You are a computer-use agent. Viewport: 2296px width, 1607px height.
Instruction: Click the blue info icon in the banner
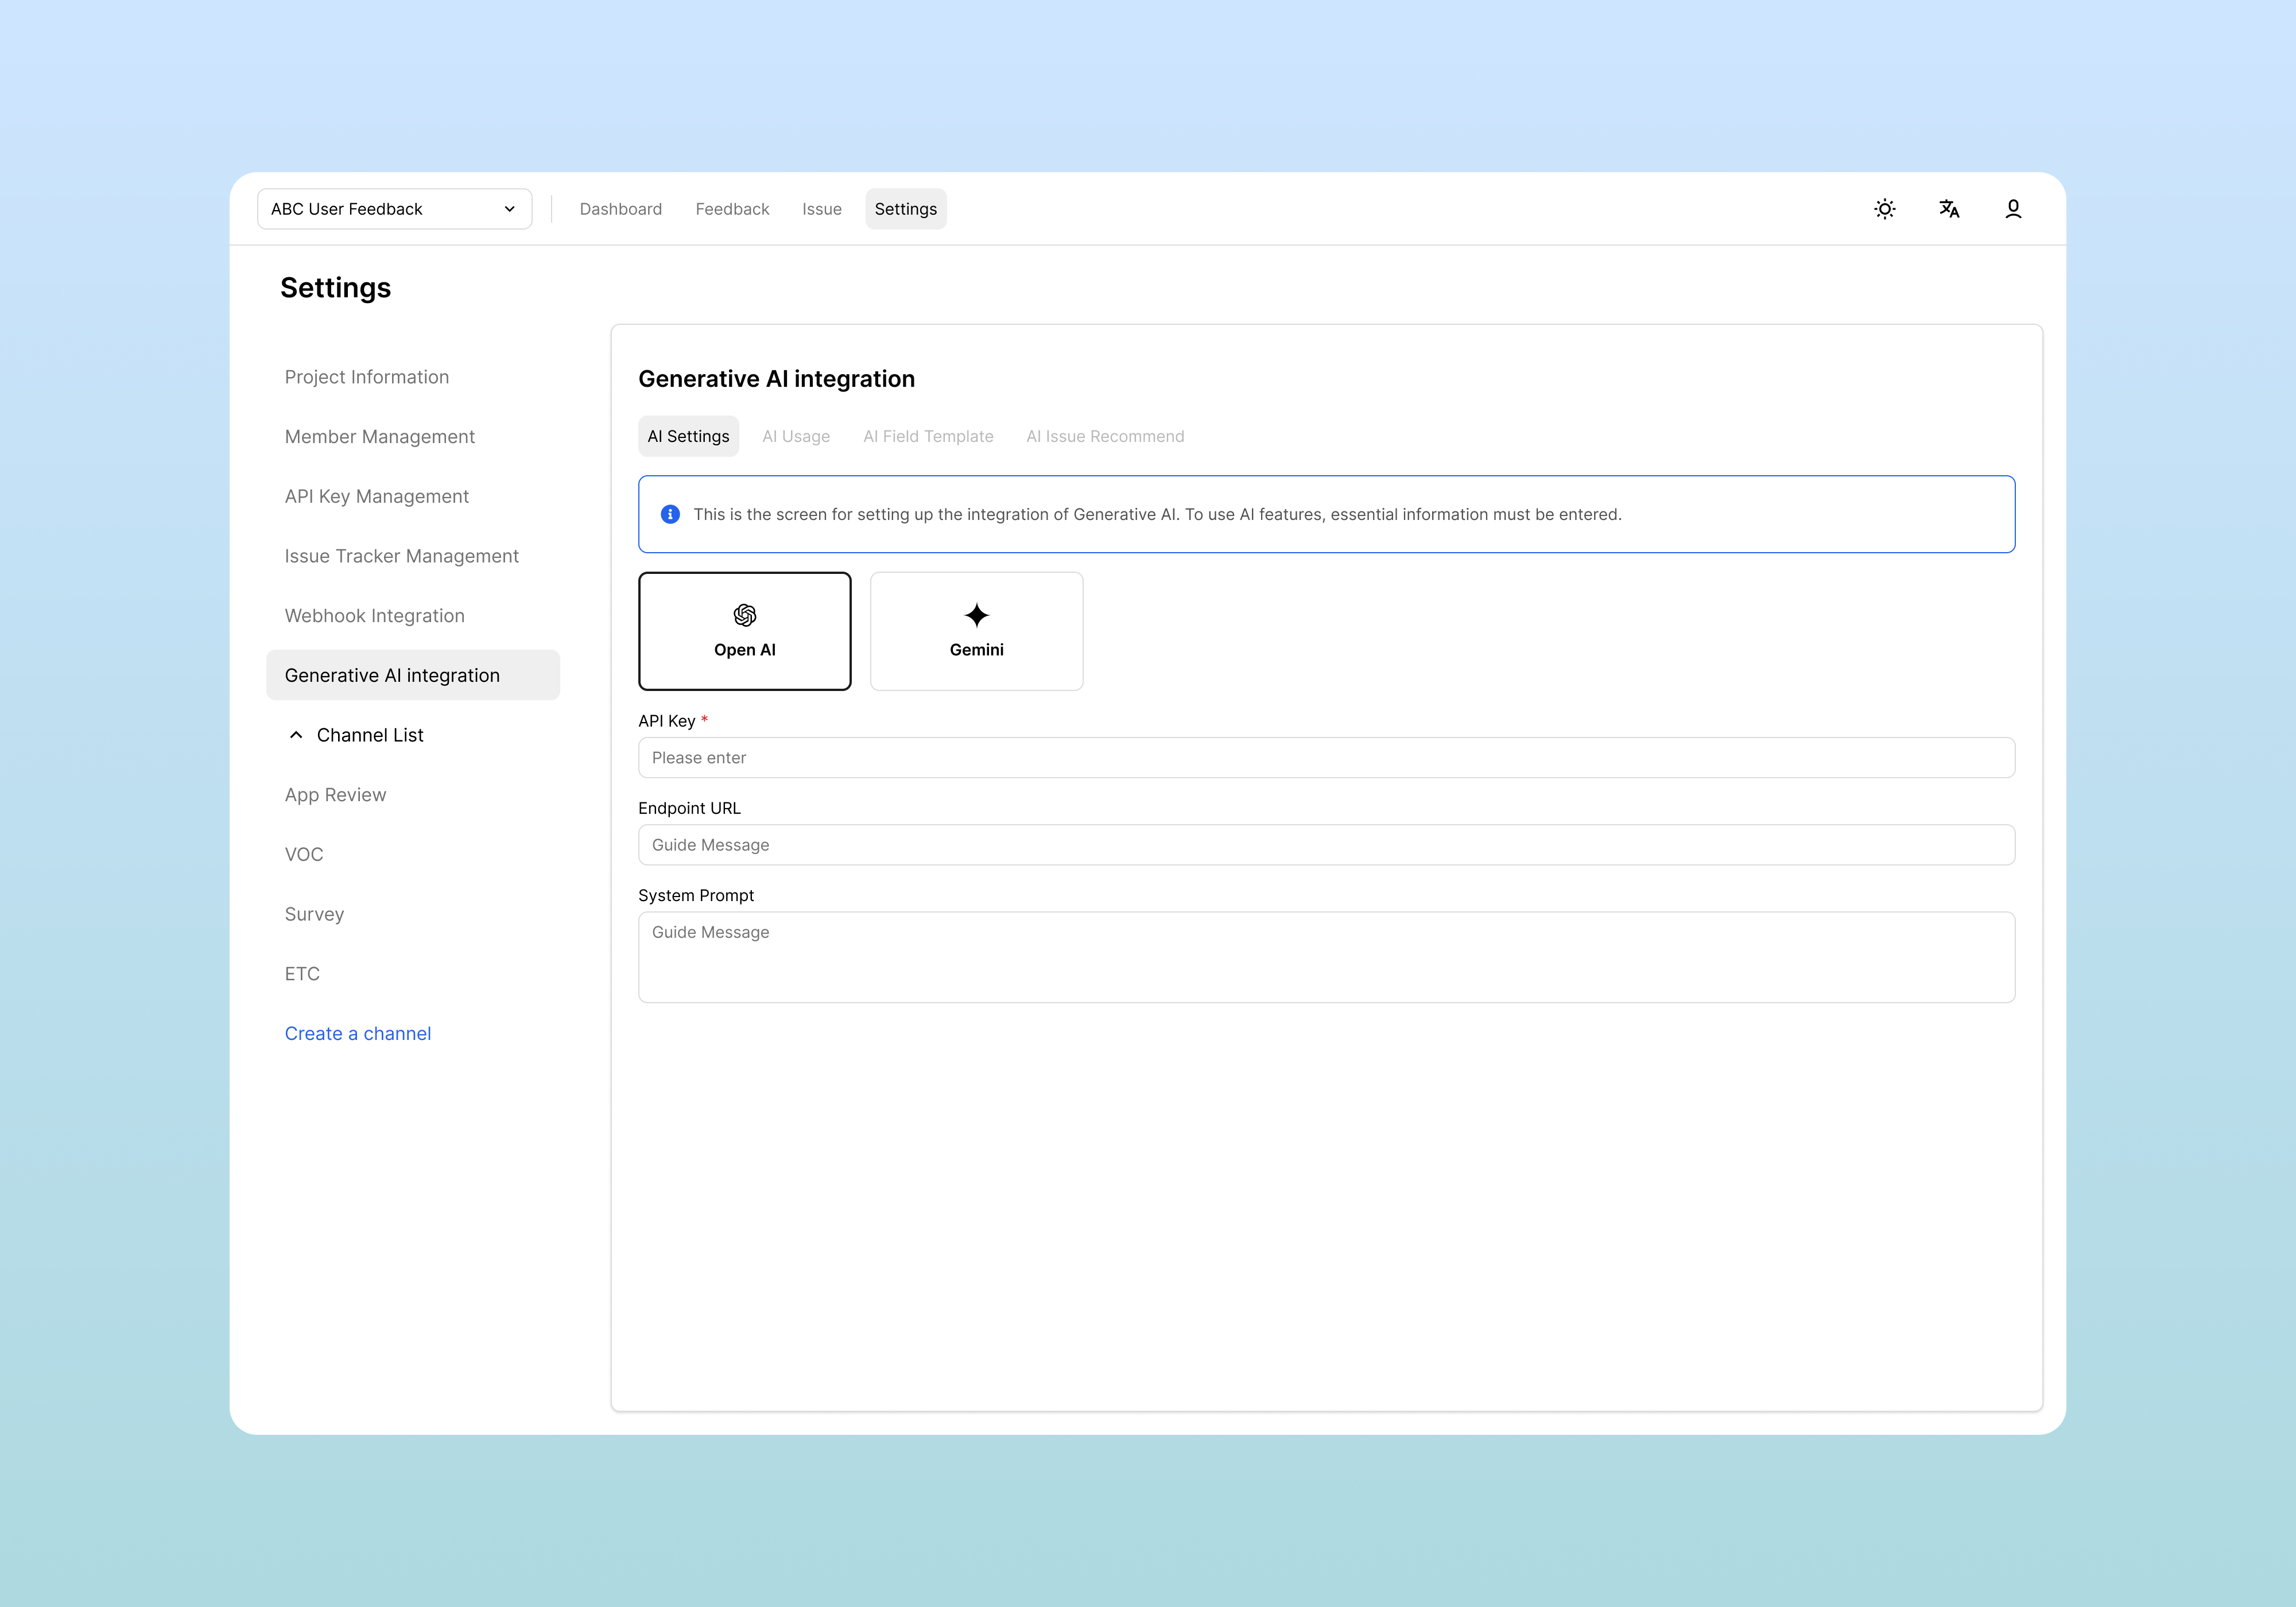(x=670, y=514)
